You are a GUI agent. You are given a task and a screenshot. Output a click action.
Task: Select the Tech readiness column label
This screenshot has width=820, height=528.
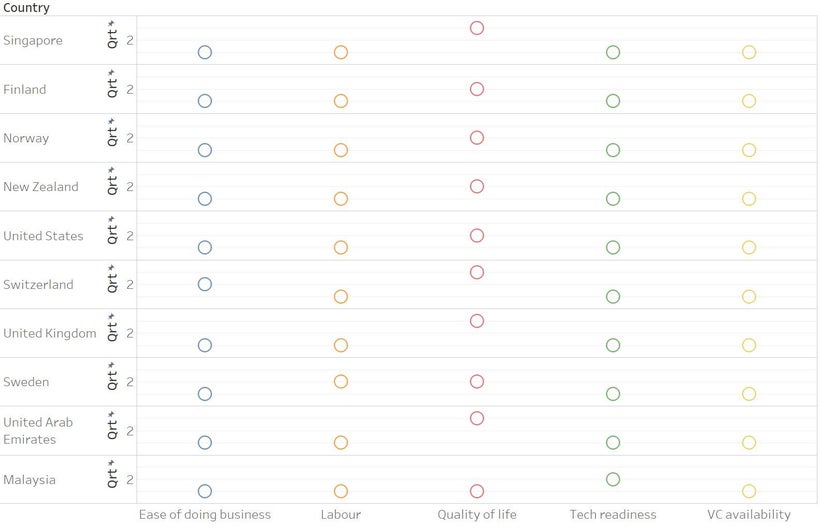(x=613, y=515)
